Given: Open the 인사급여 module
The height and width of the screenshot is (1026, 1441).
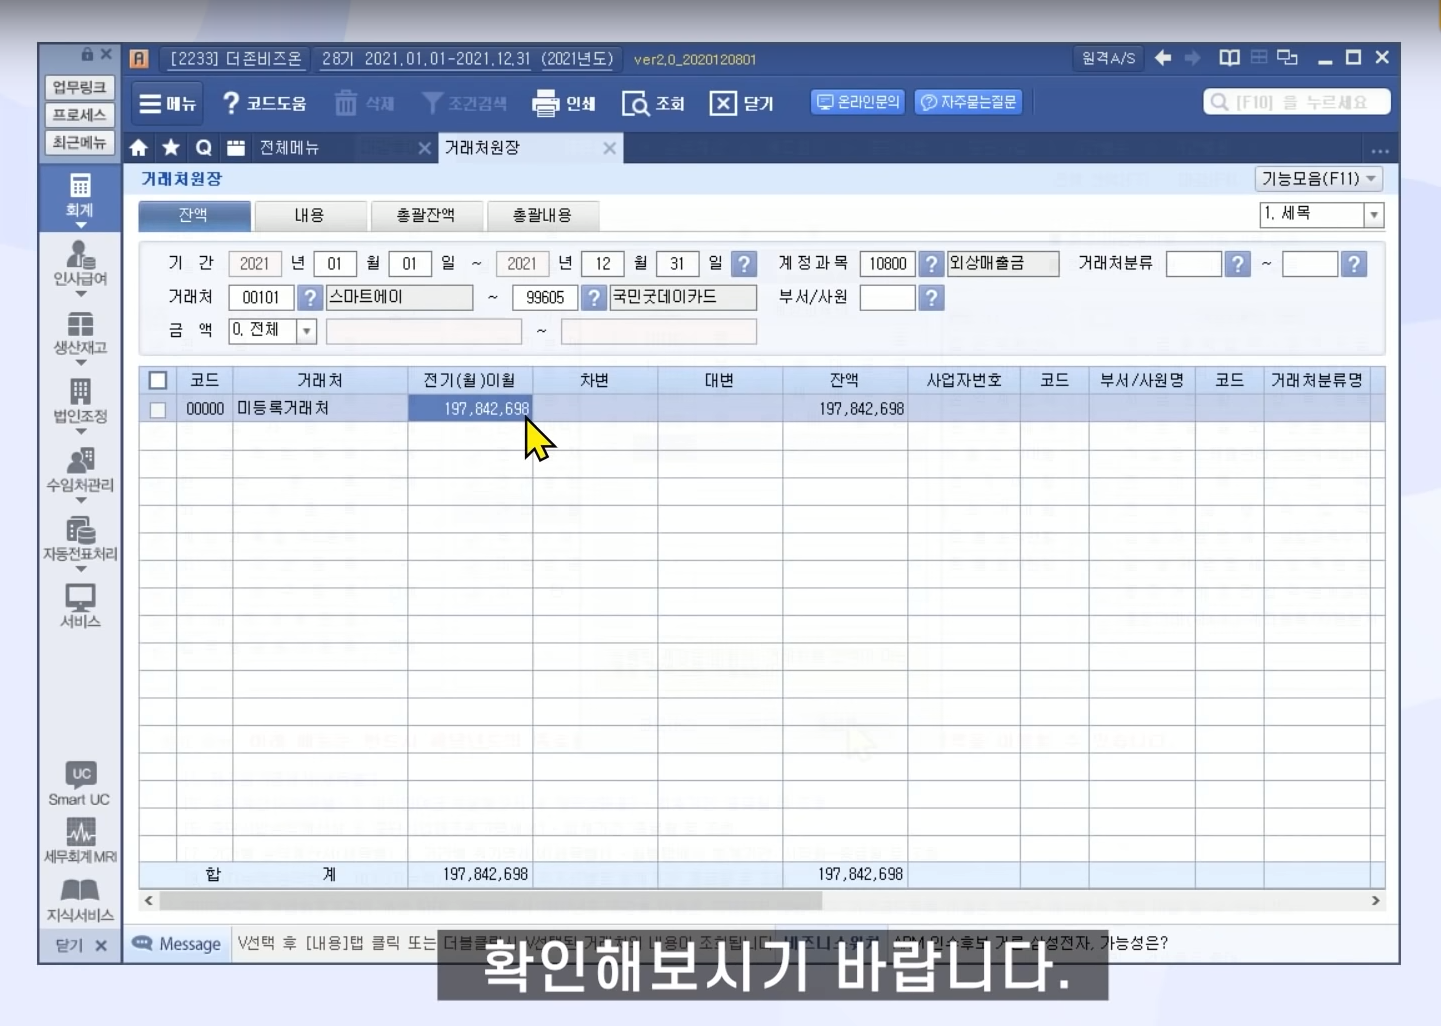Looking at the screenshot, I should click(x=80, y=267).
